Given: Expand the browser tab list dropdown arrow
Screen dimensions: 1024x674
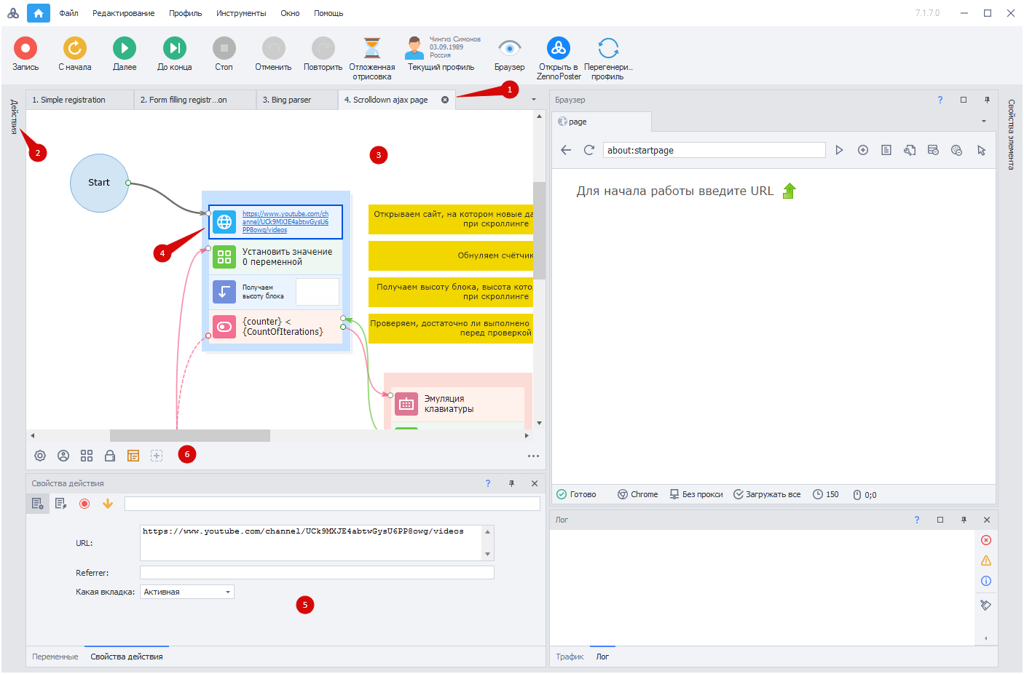Looking at the screenshot, I should pyautogui.click(x=983, y=122).
